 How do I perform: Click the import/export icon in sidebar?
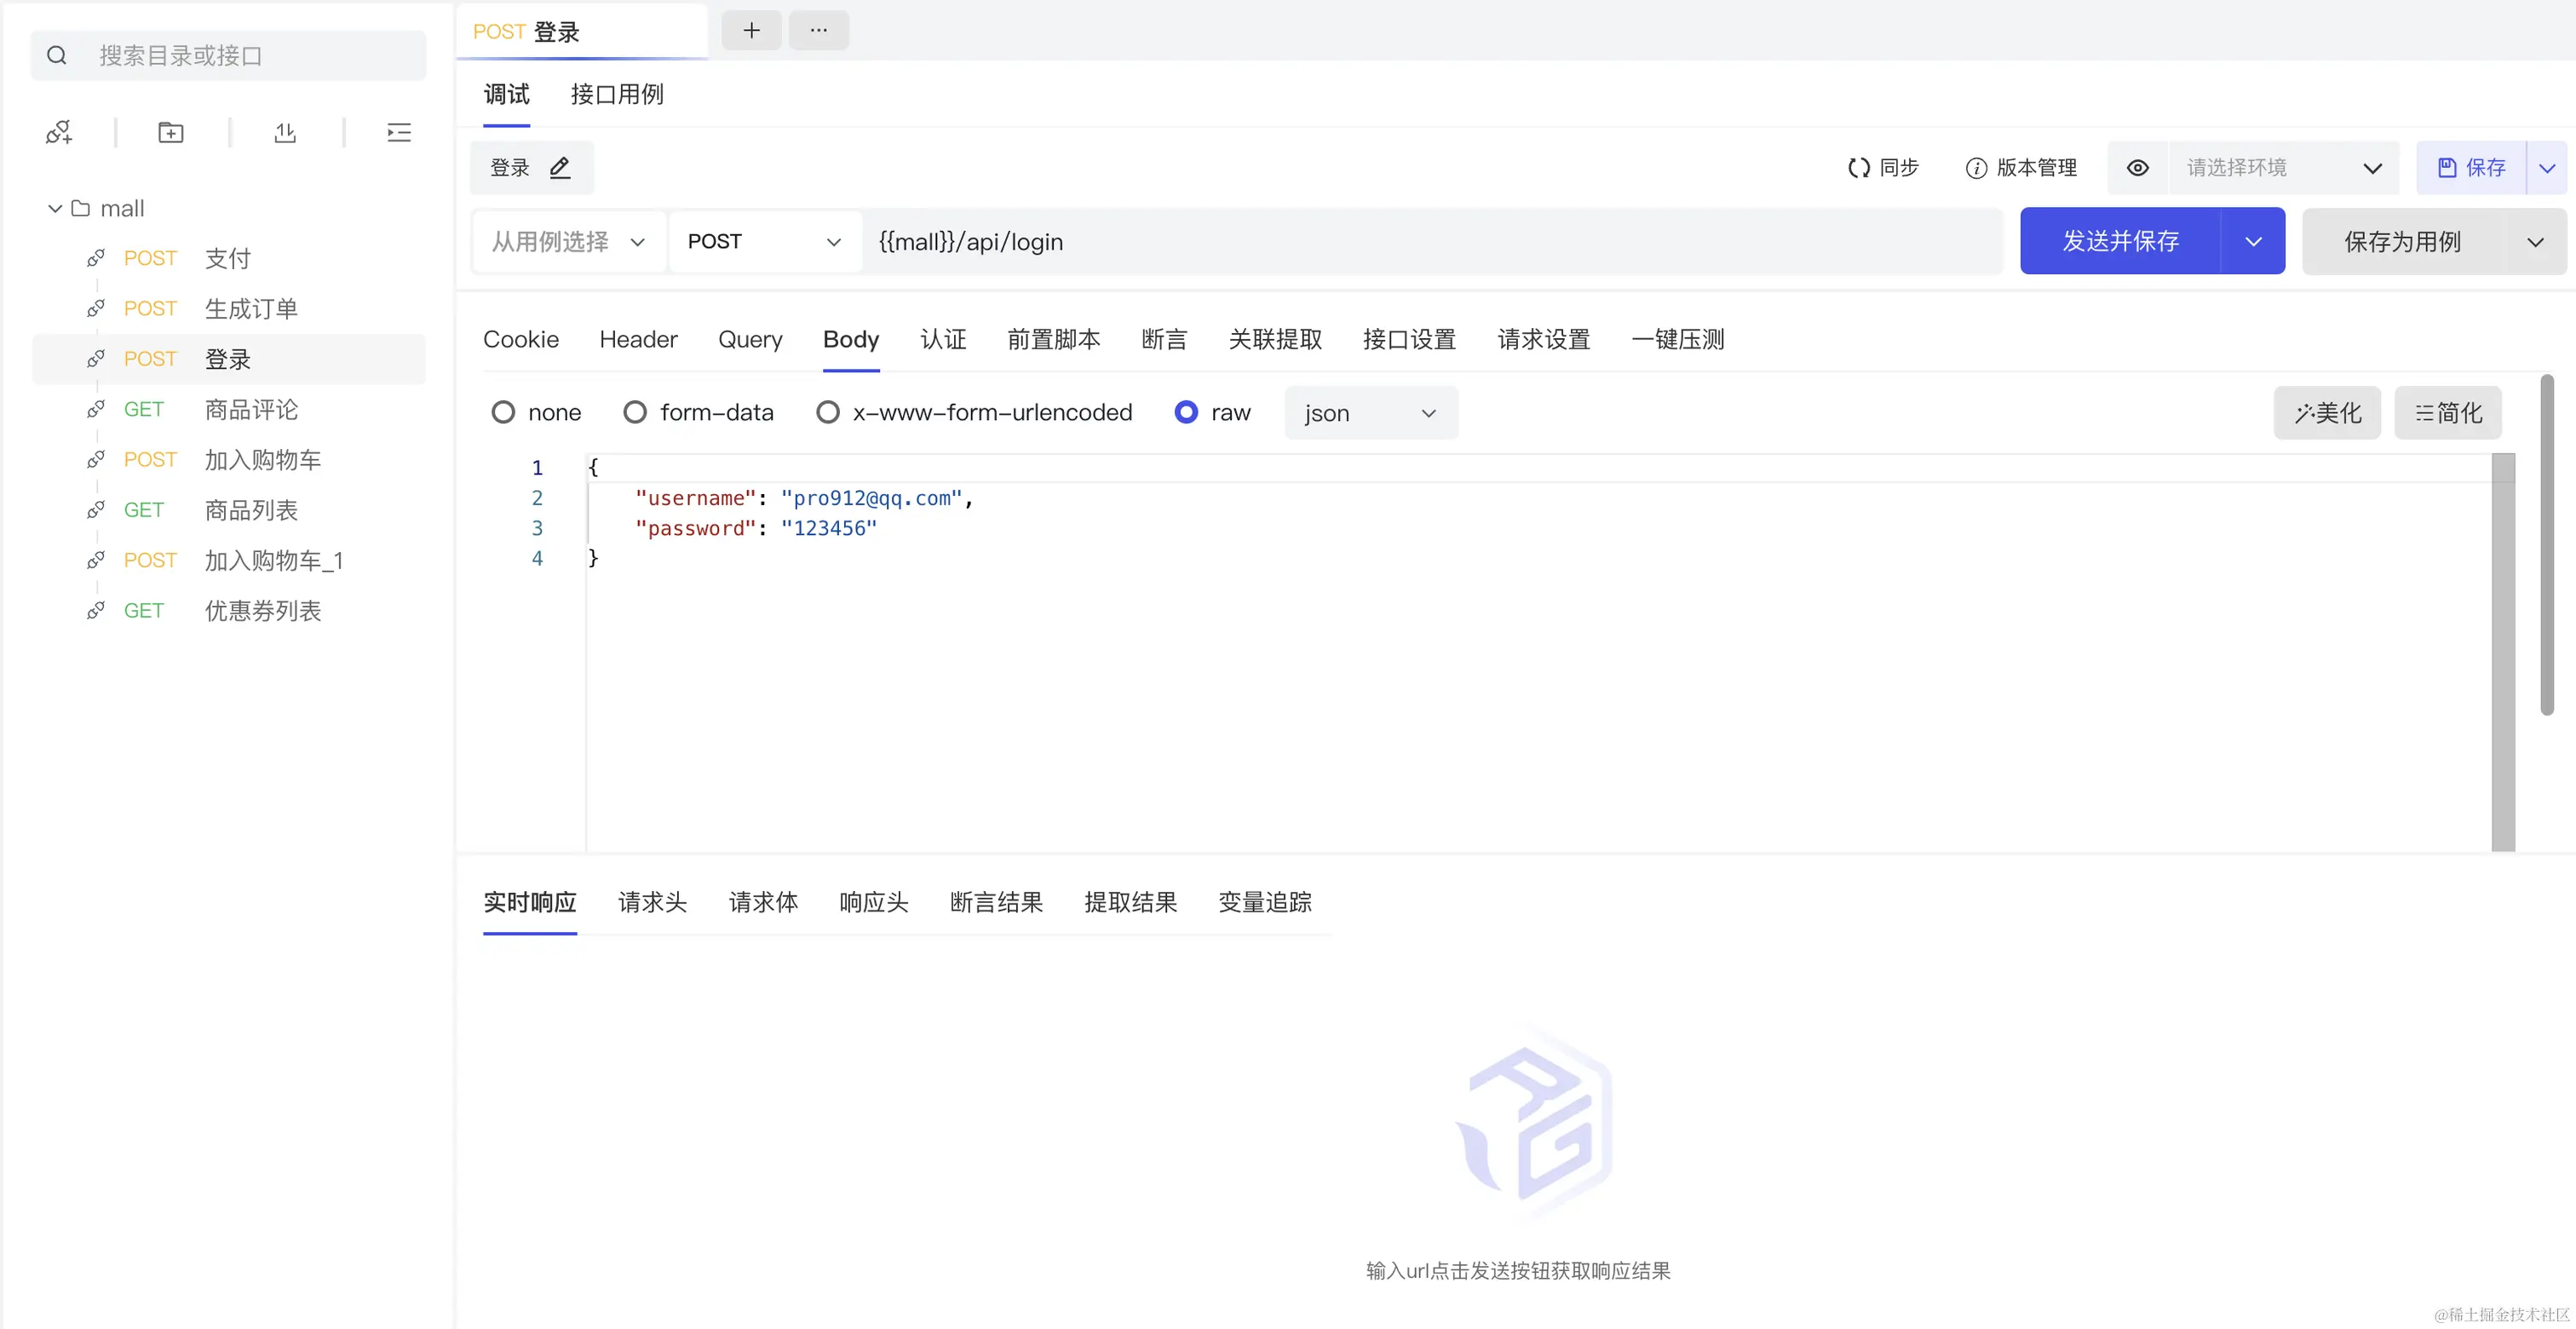pos(285,133)
